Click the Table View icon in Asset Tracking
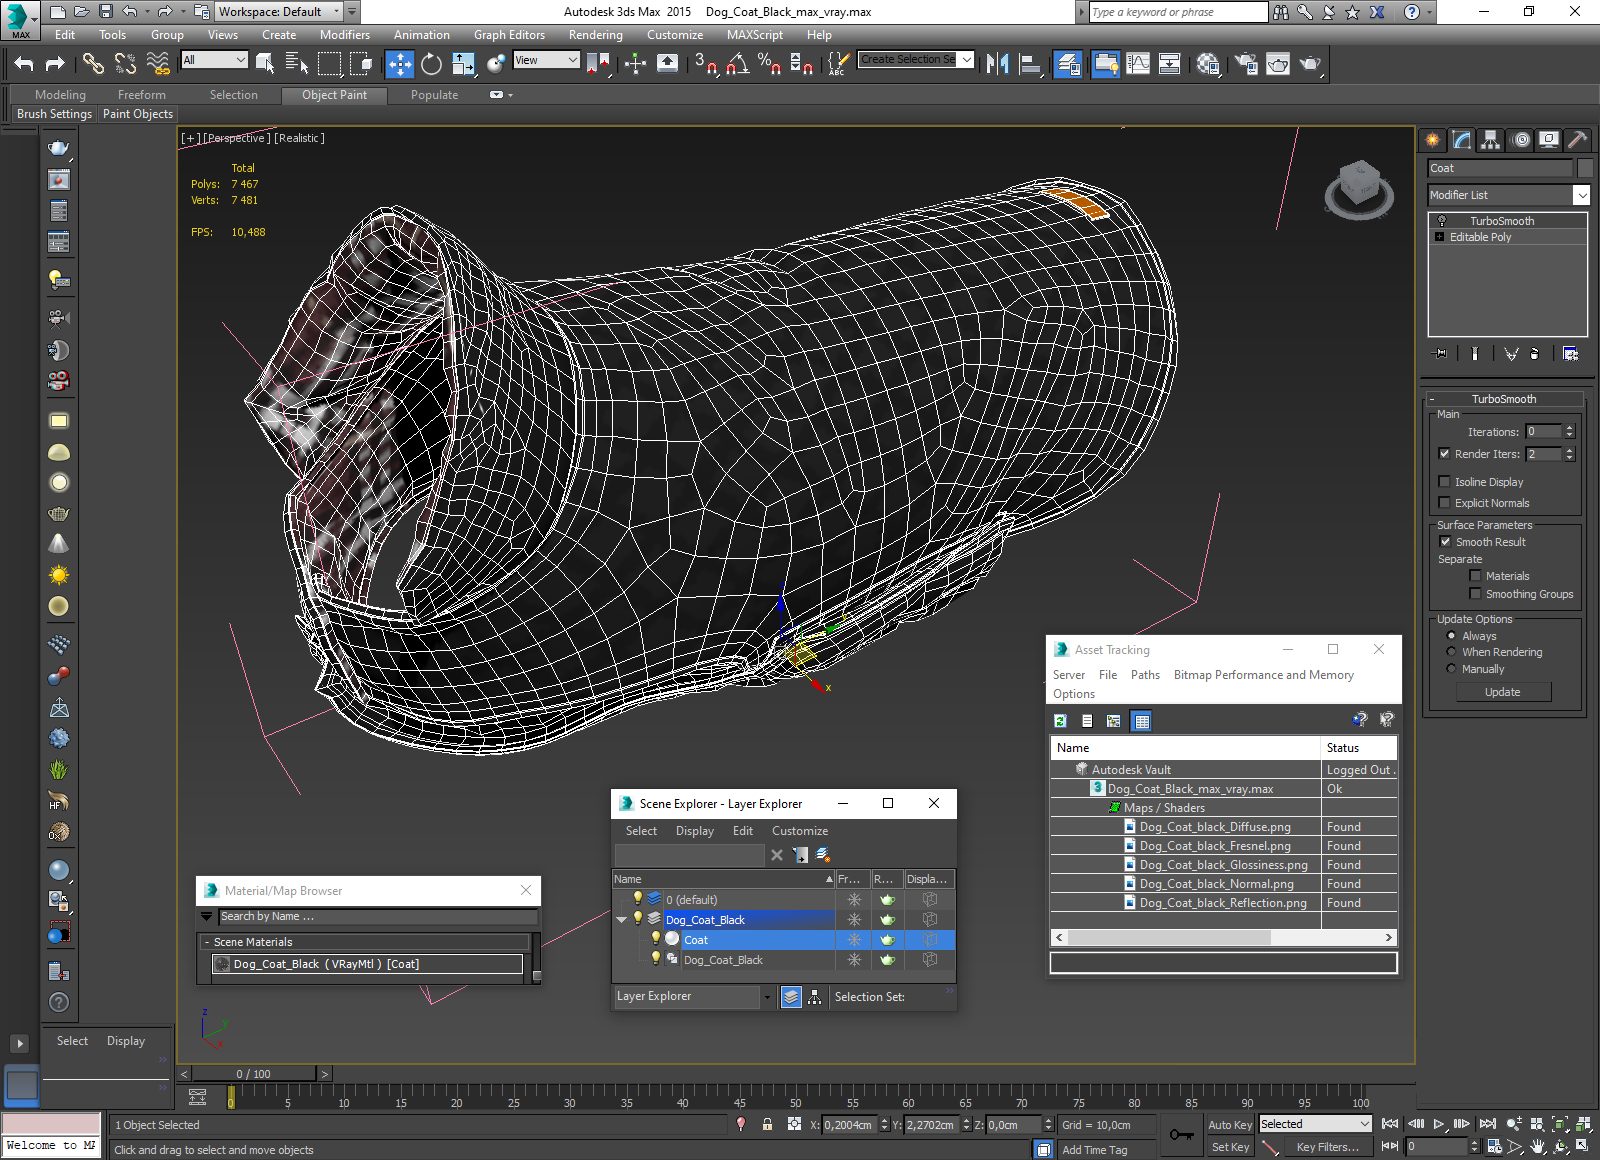Viewport: 1600px width, 1160px height. click(1142, 721)
